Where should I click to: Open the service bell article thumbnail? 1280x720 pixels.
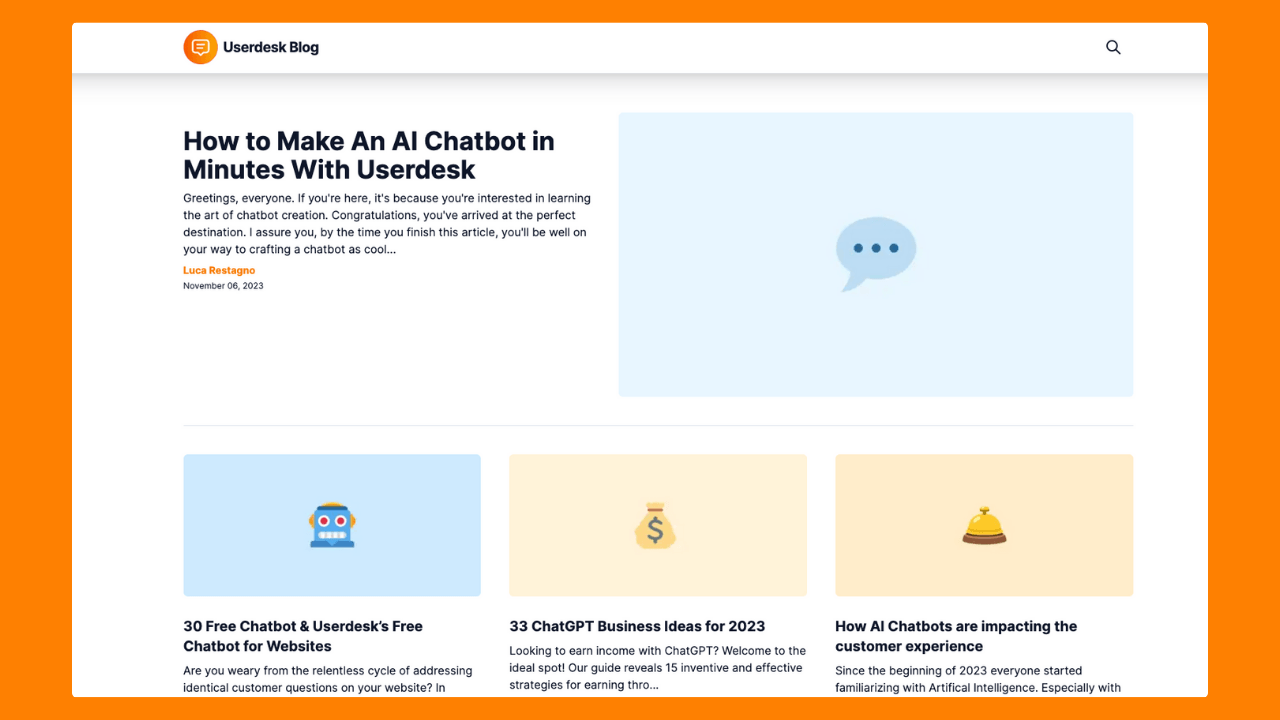[984, 525]
